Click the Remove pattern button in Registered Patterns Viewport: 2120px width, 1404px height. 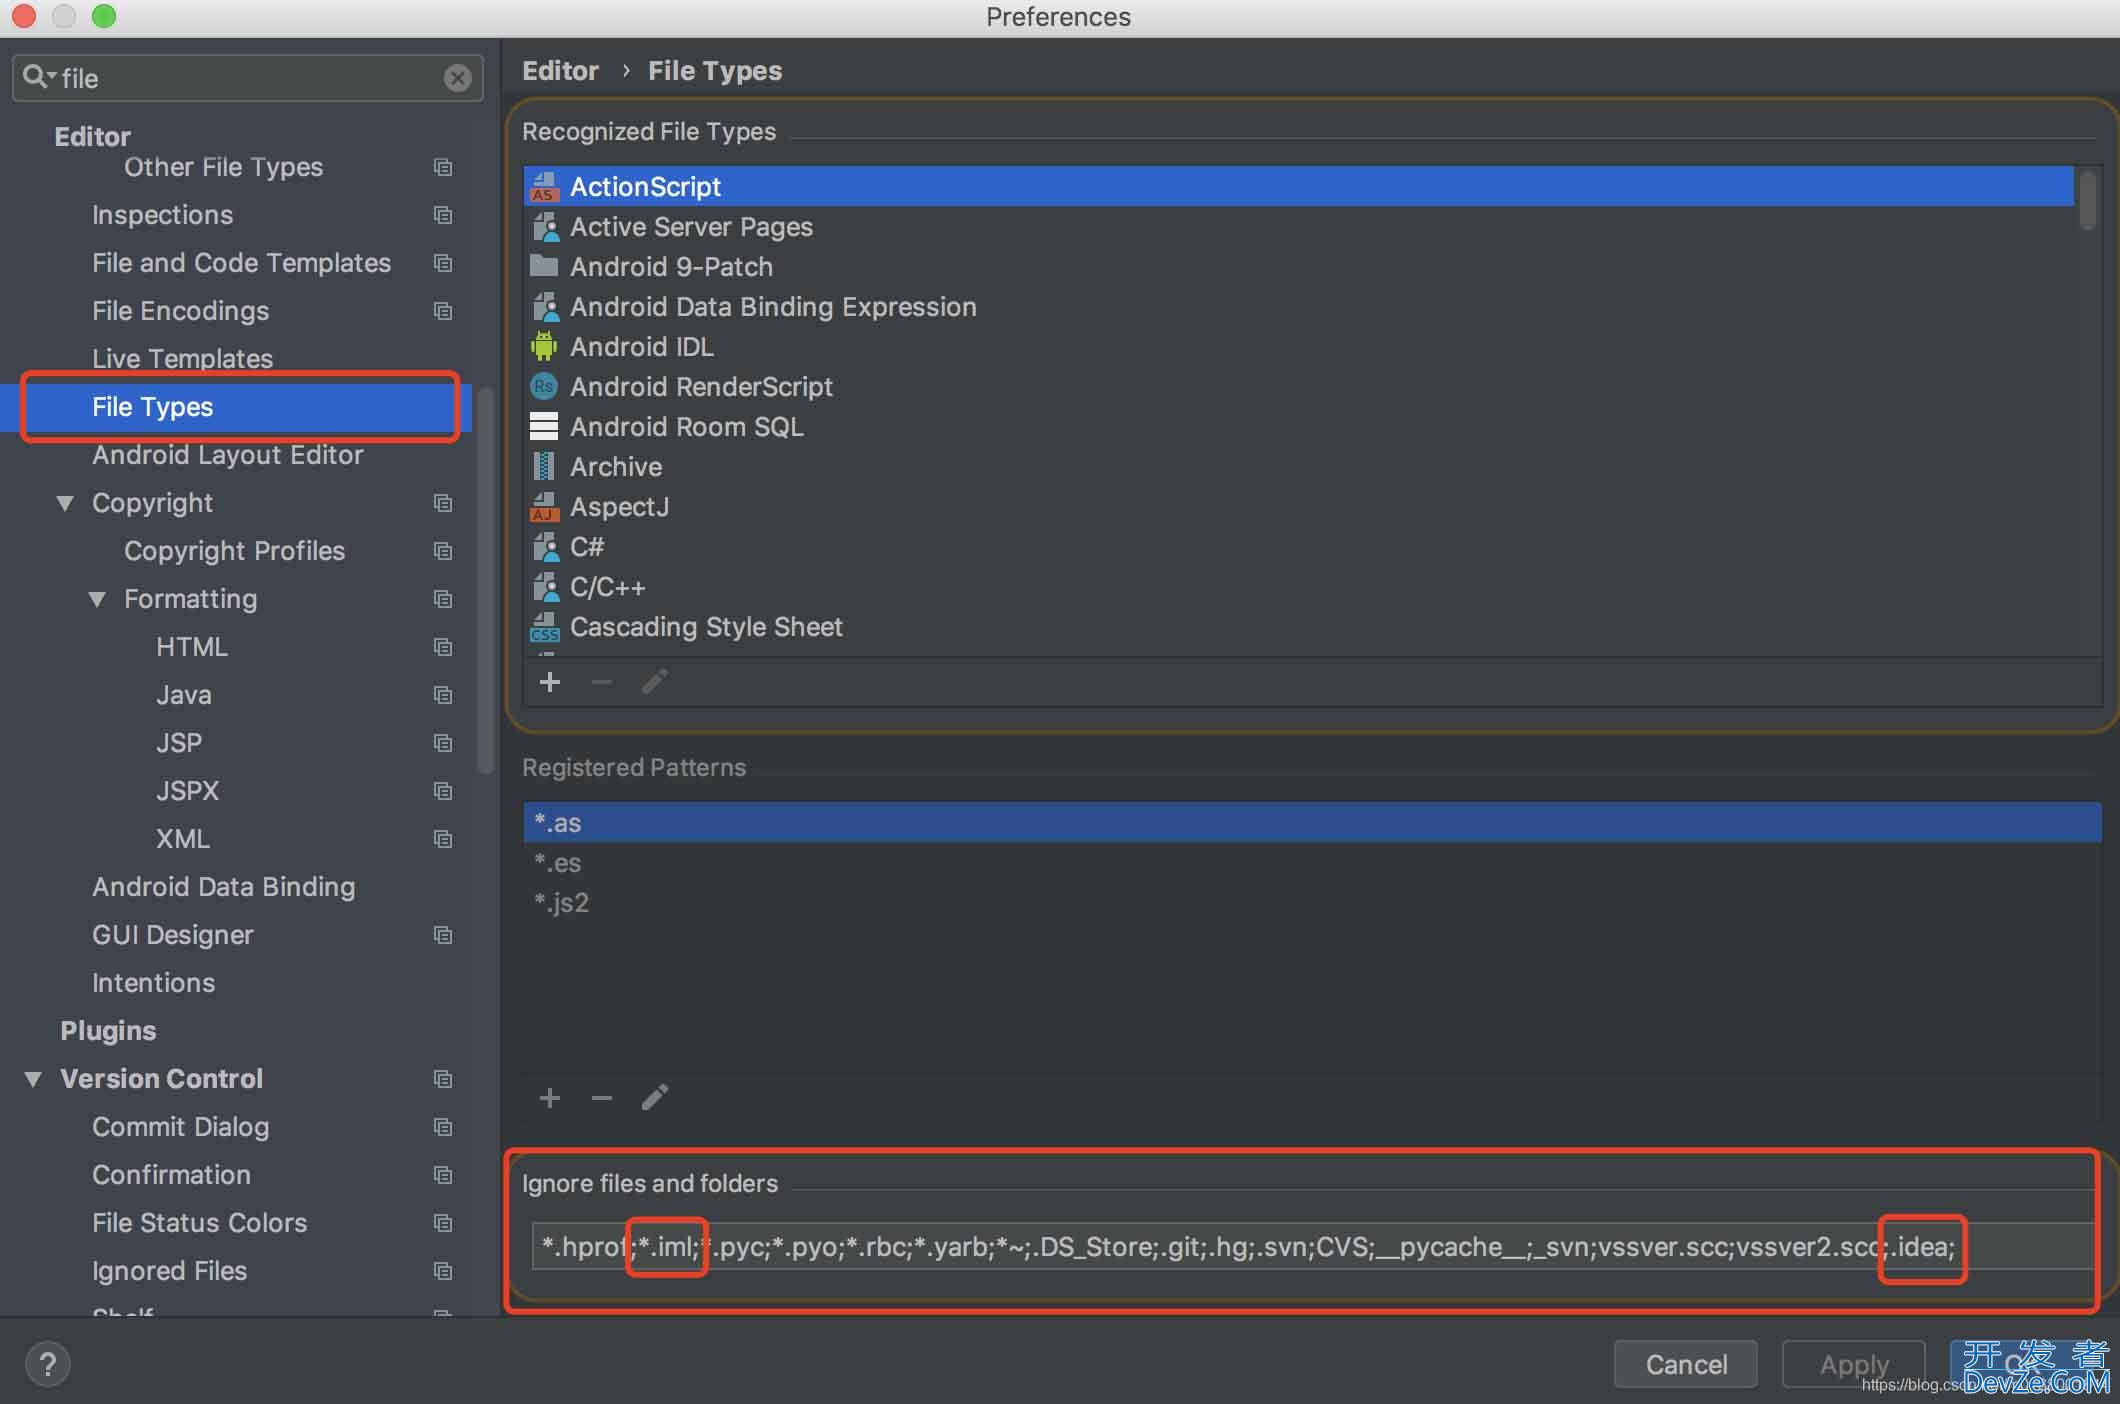(x=602, y=1097)
